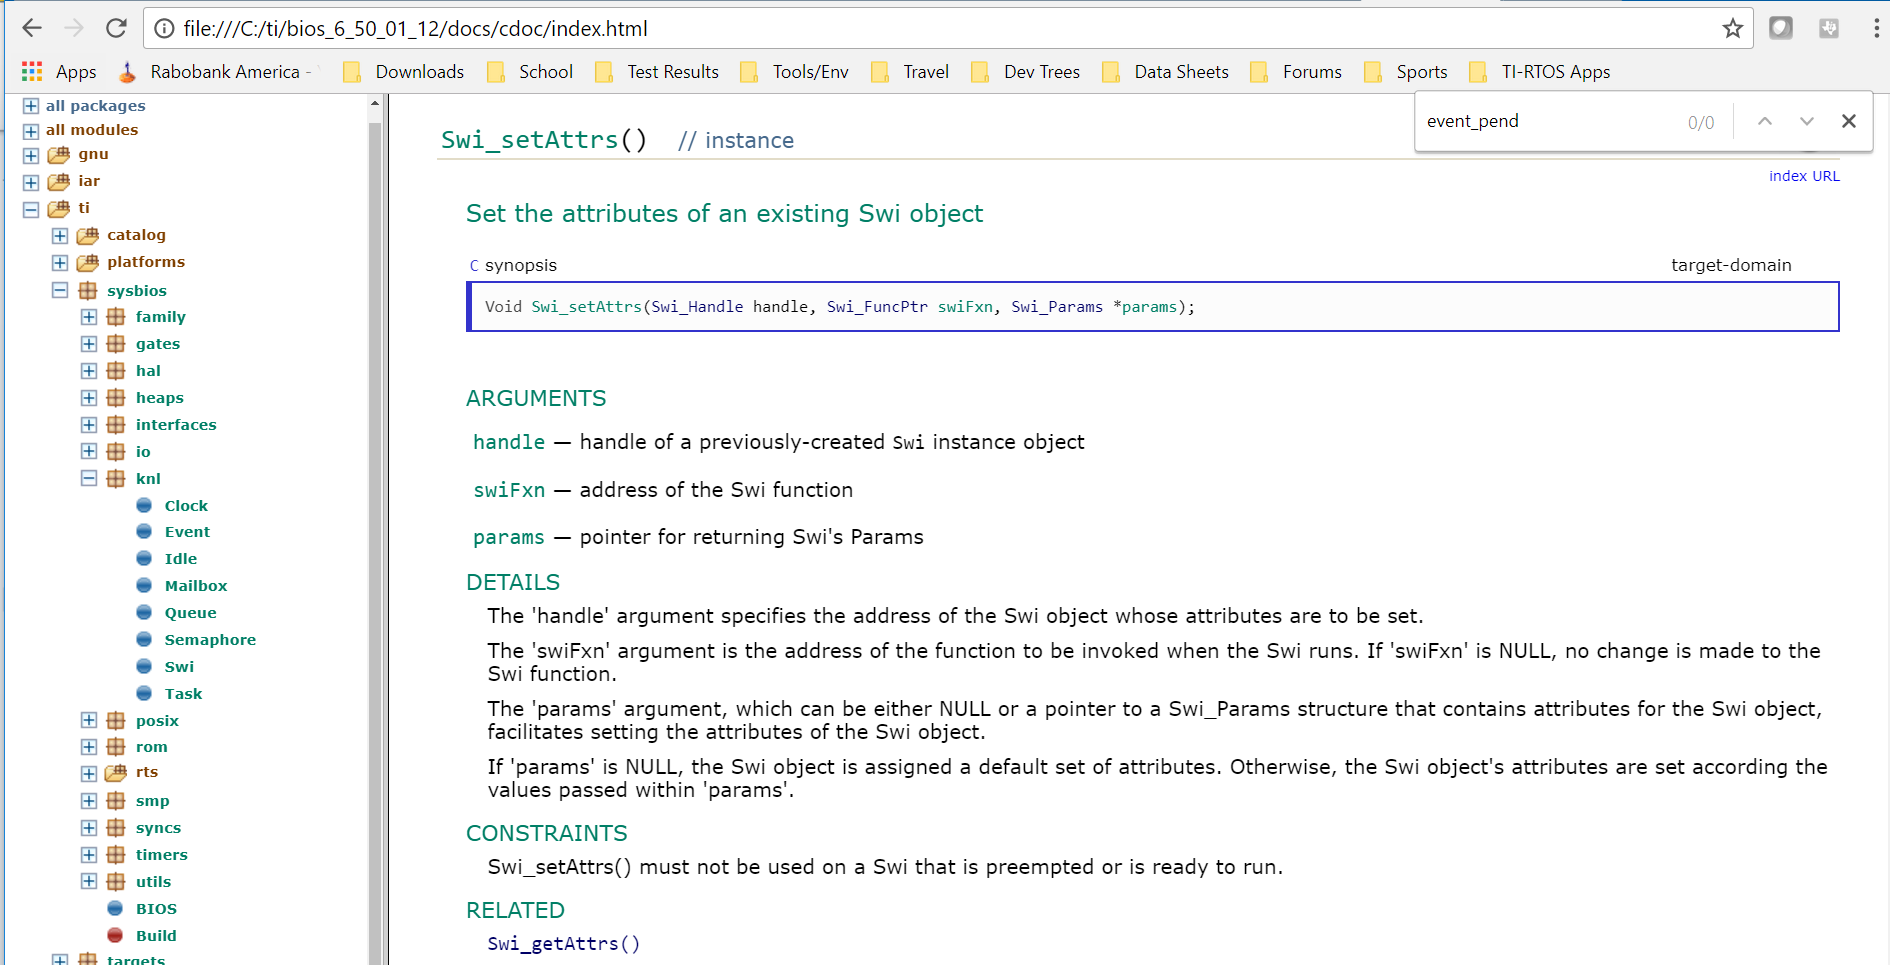Open the syncs package entry
Screen dimensions: 1890x965
coord(158,828)
